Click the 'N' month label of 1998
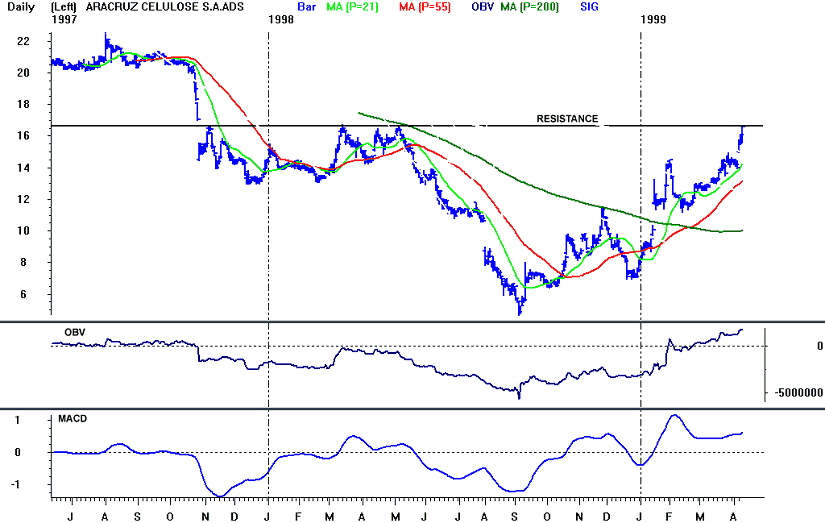 click(579, 517)
